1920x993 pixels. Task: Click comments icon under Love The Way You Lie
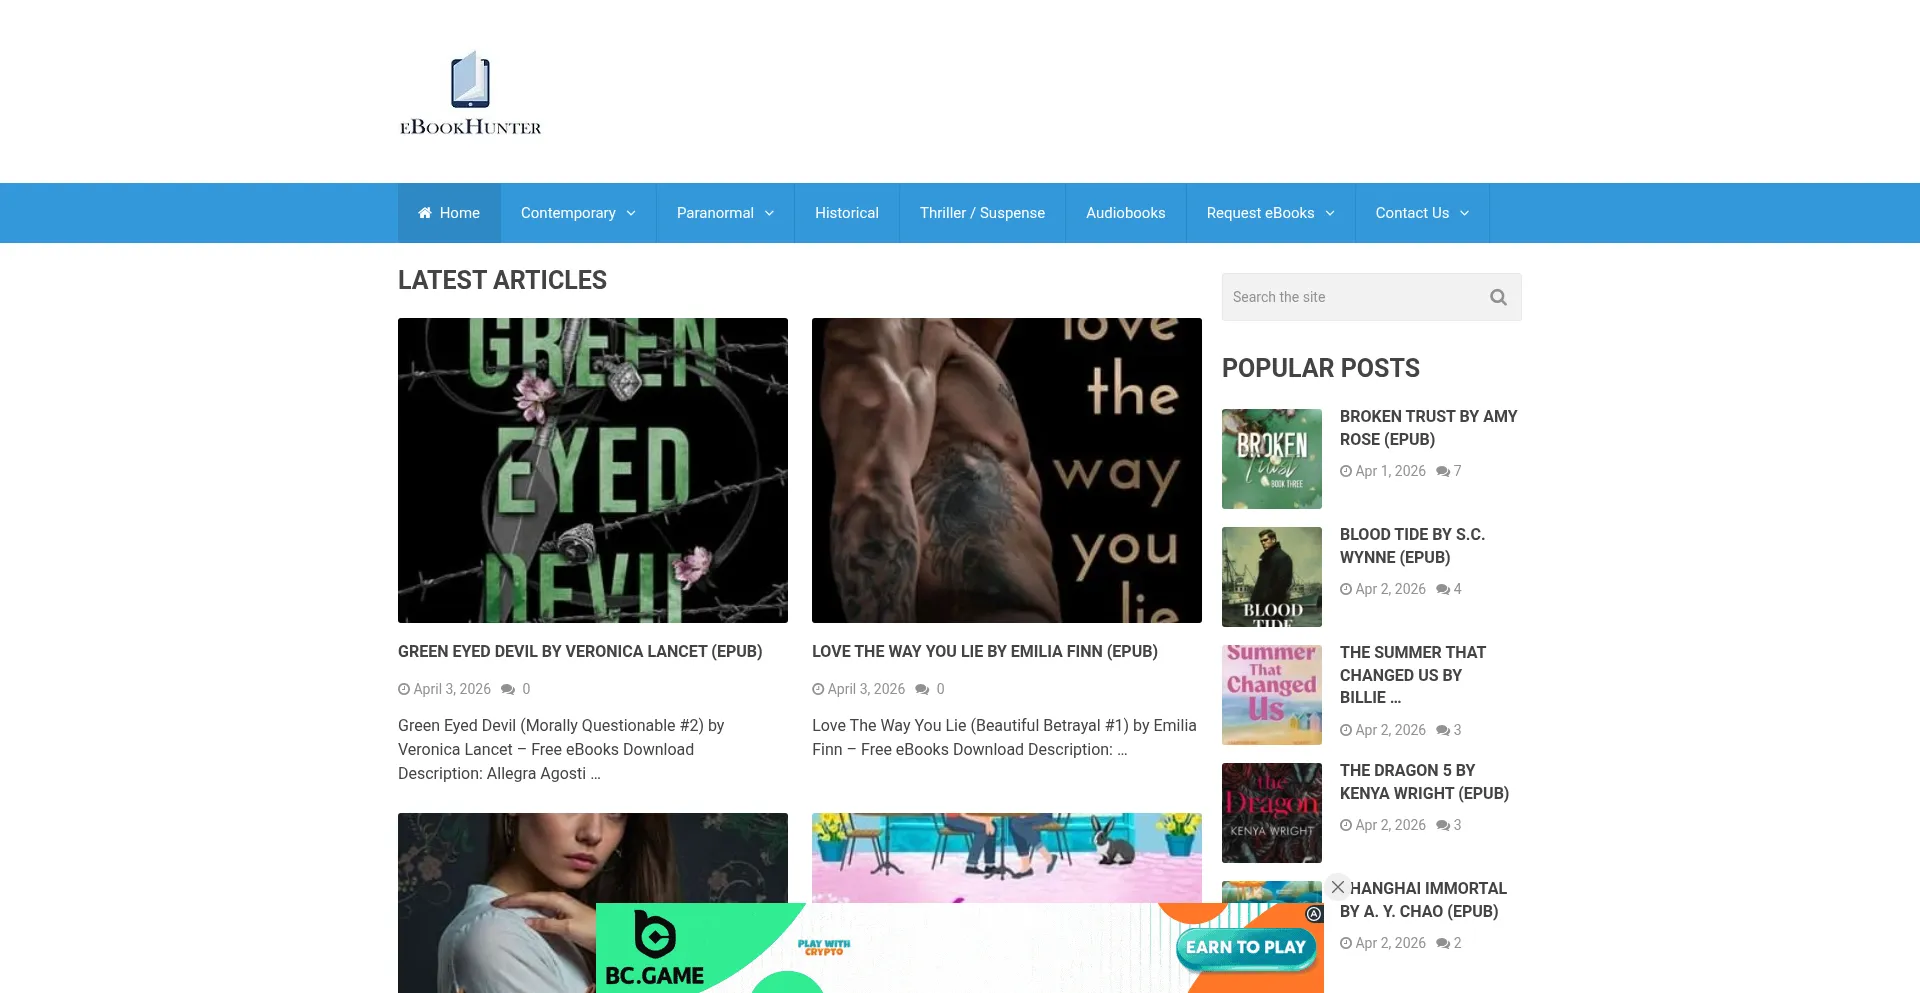[922, 689]
